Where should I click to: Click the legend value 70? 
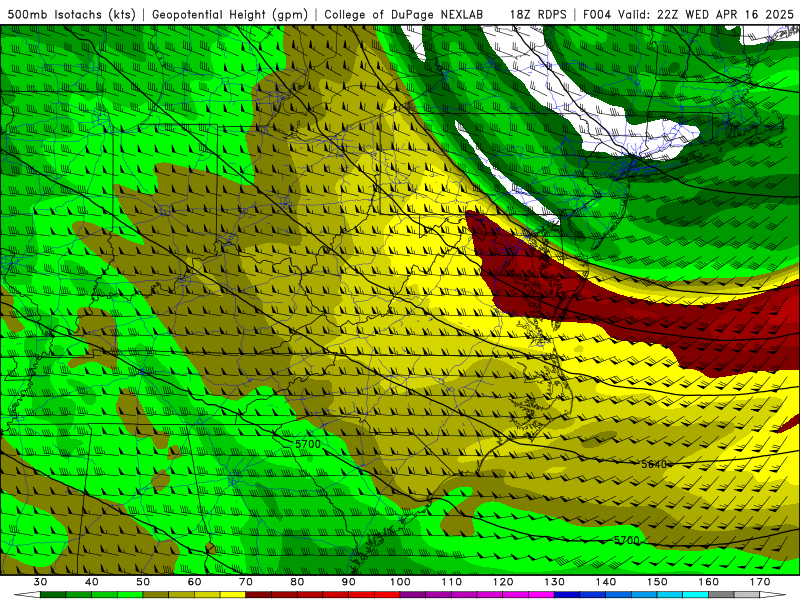(246, 582)
